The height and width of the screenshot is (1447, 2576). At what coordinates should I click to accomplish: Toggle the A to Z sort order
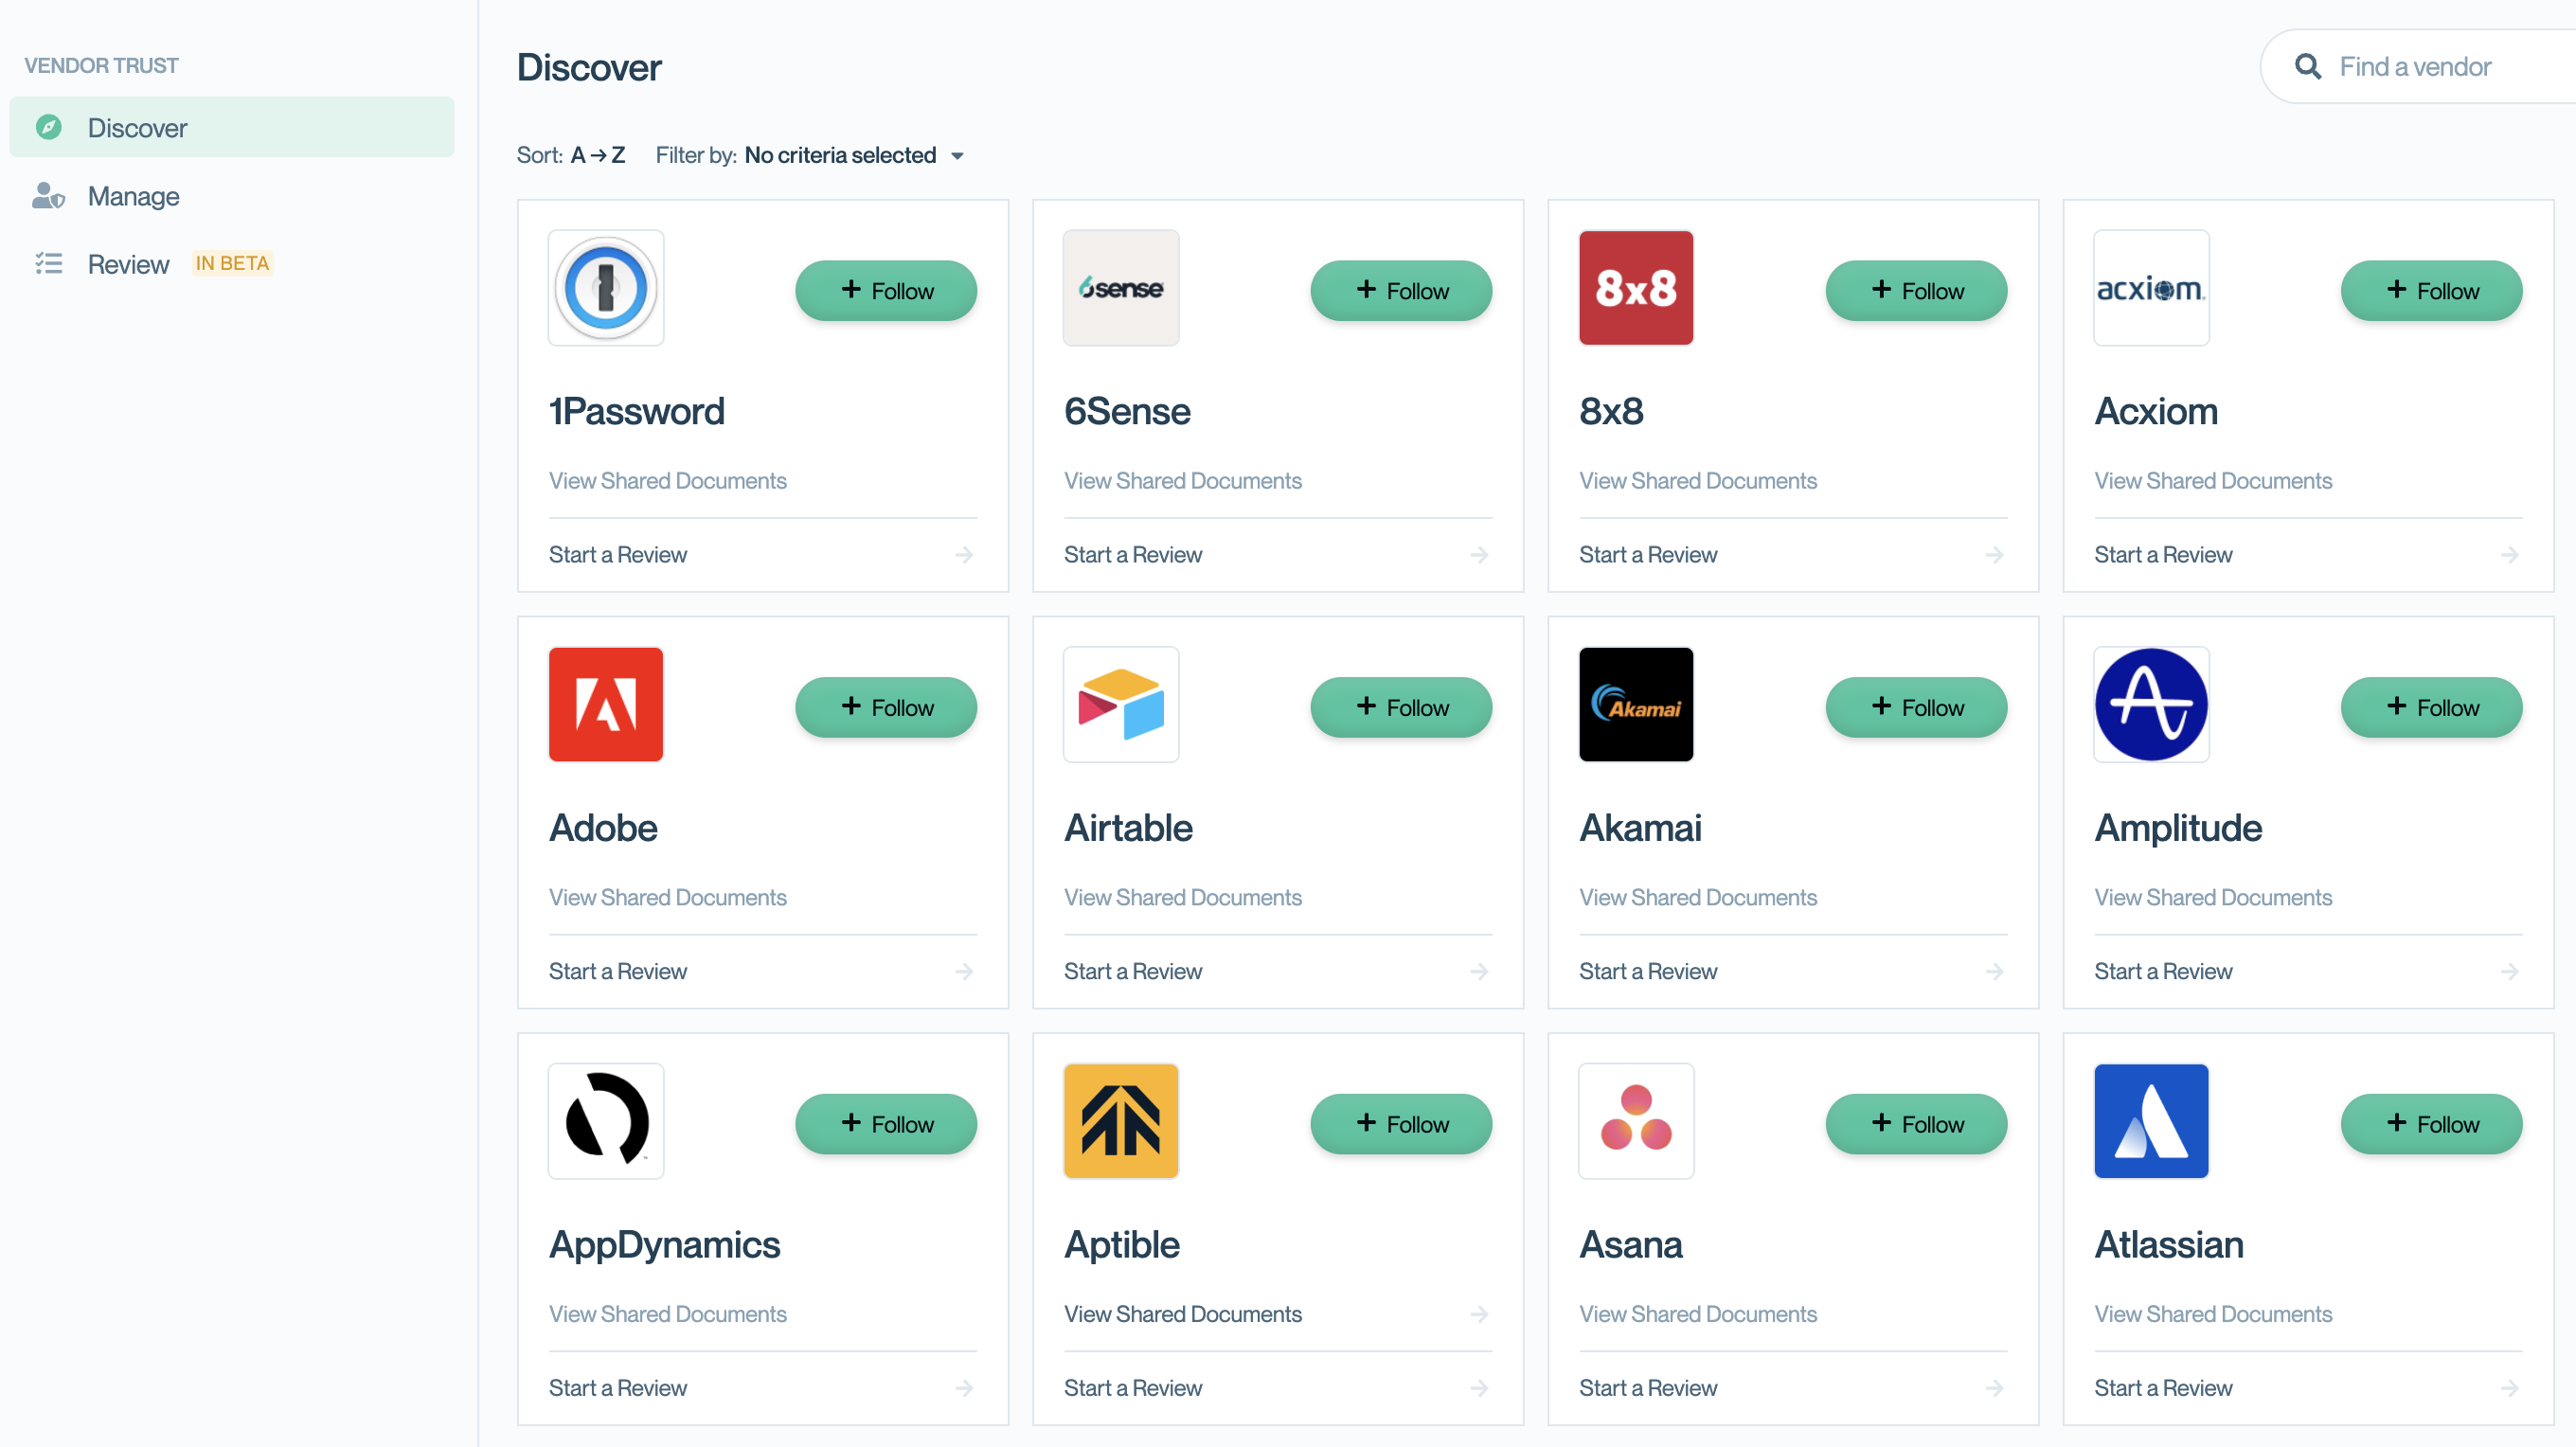(x=598, y=155)
